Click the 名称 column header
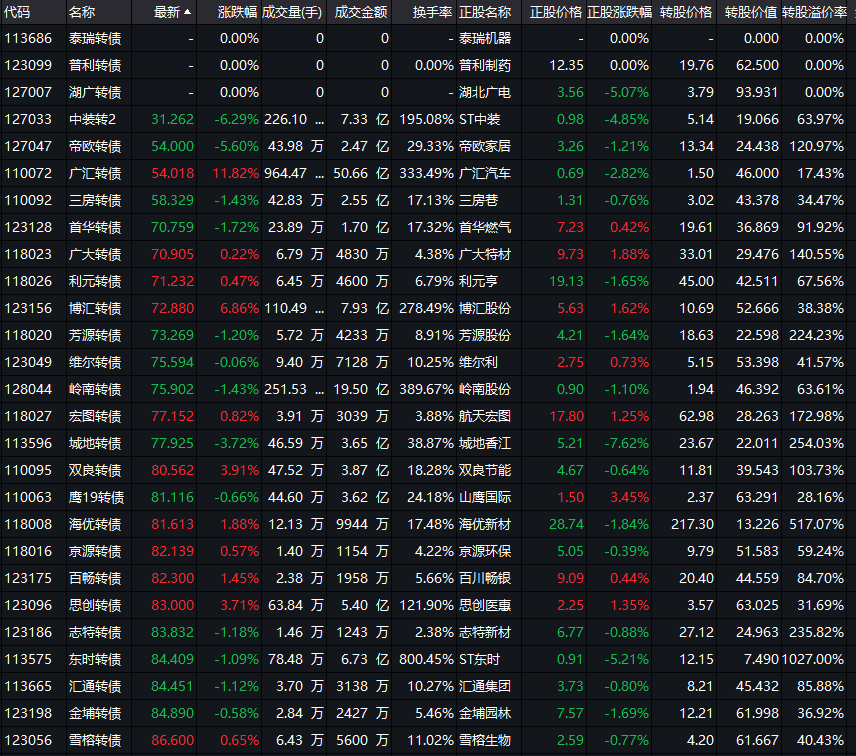Viewport: 856px width, 756px height. 82,12
